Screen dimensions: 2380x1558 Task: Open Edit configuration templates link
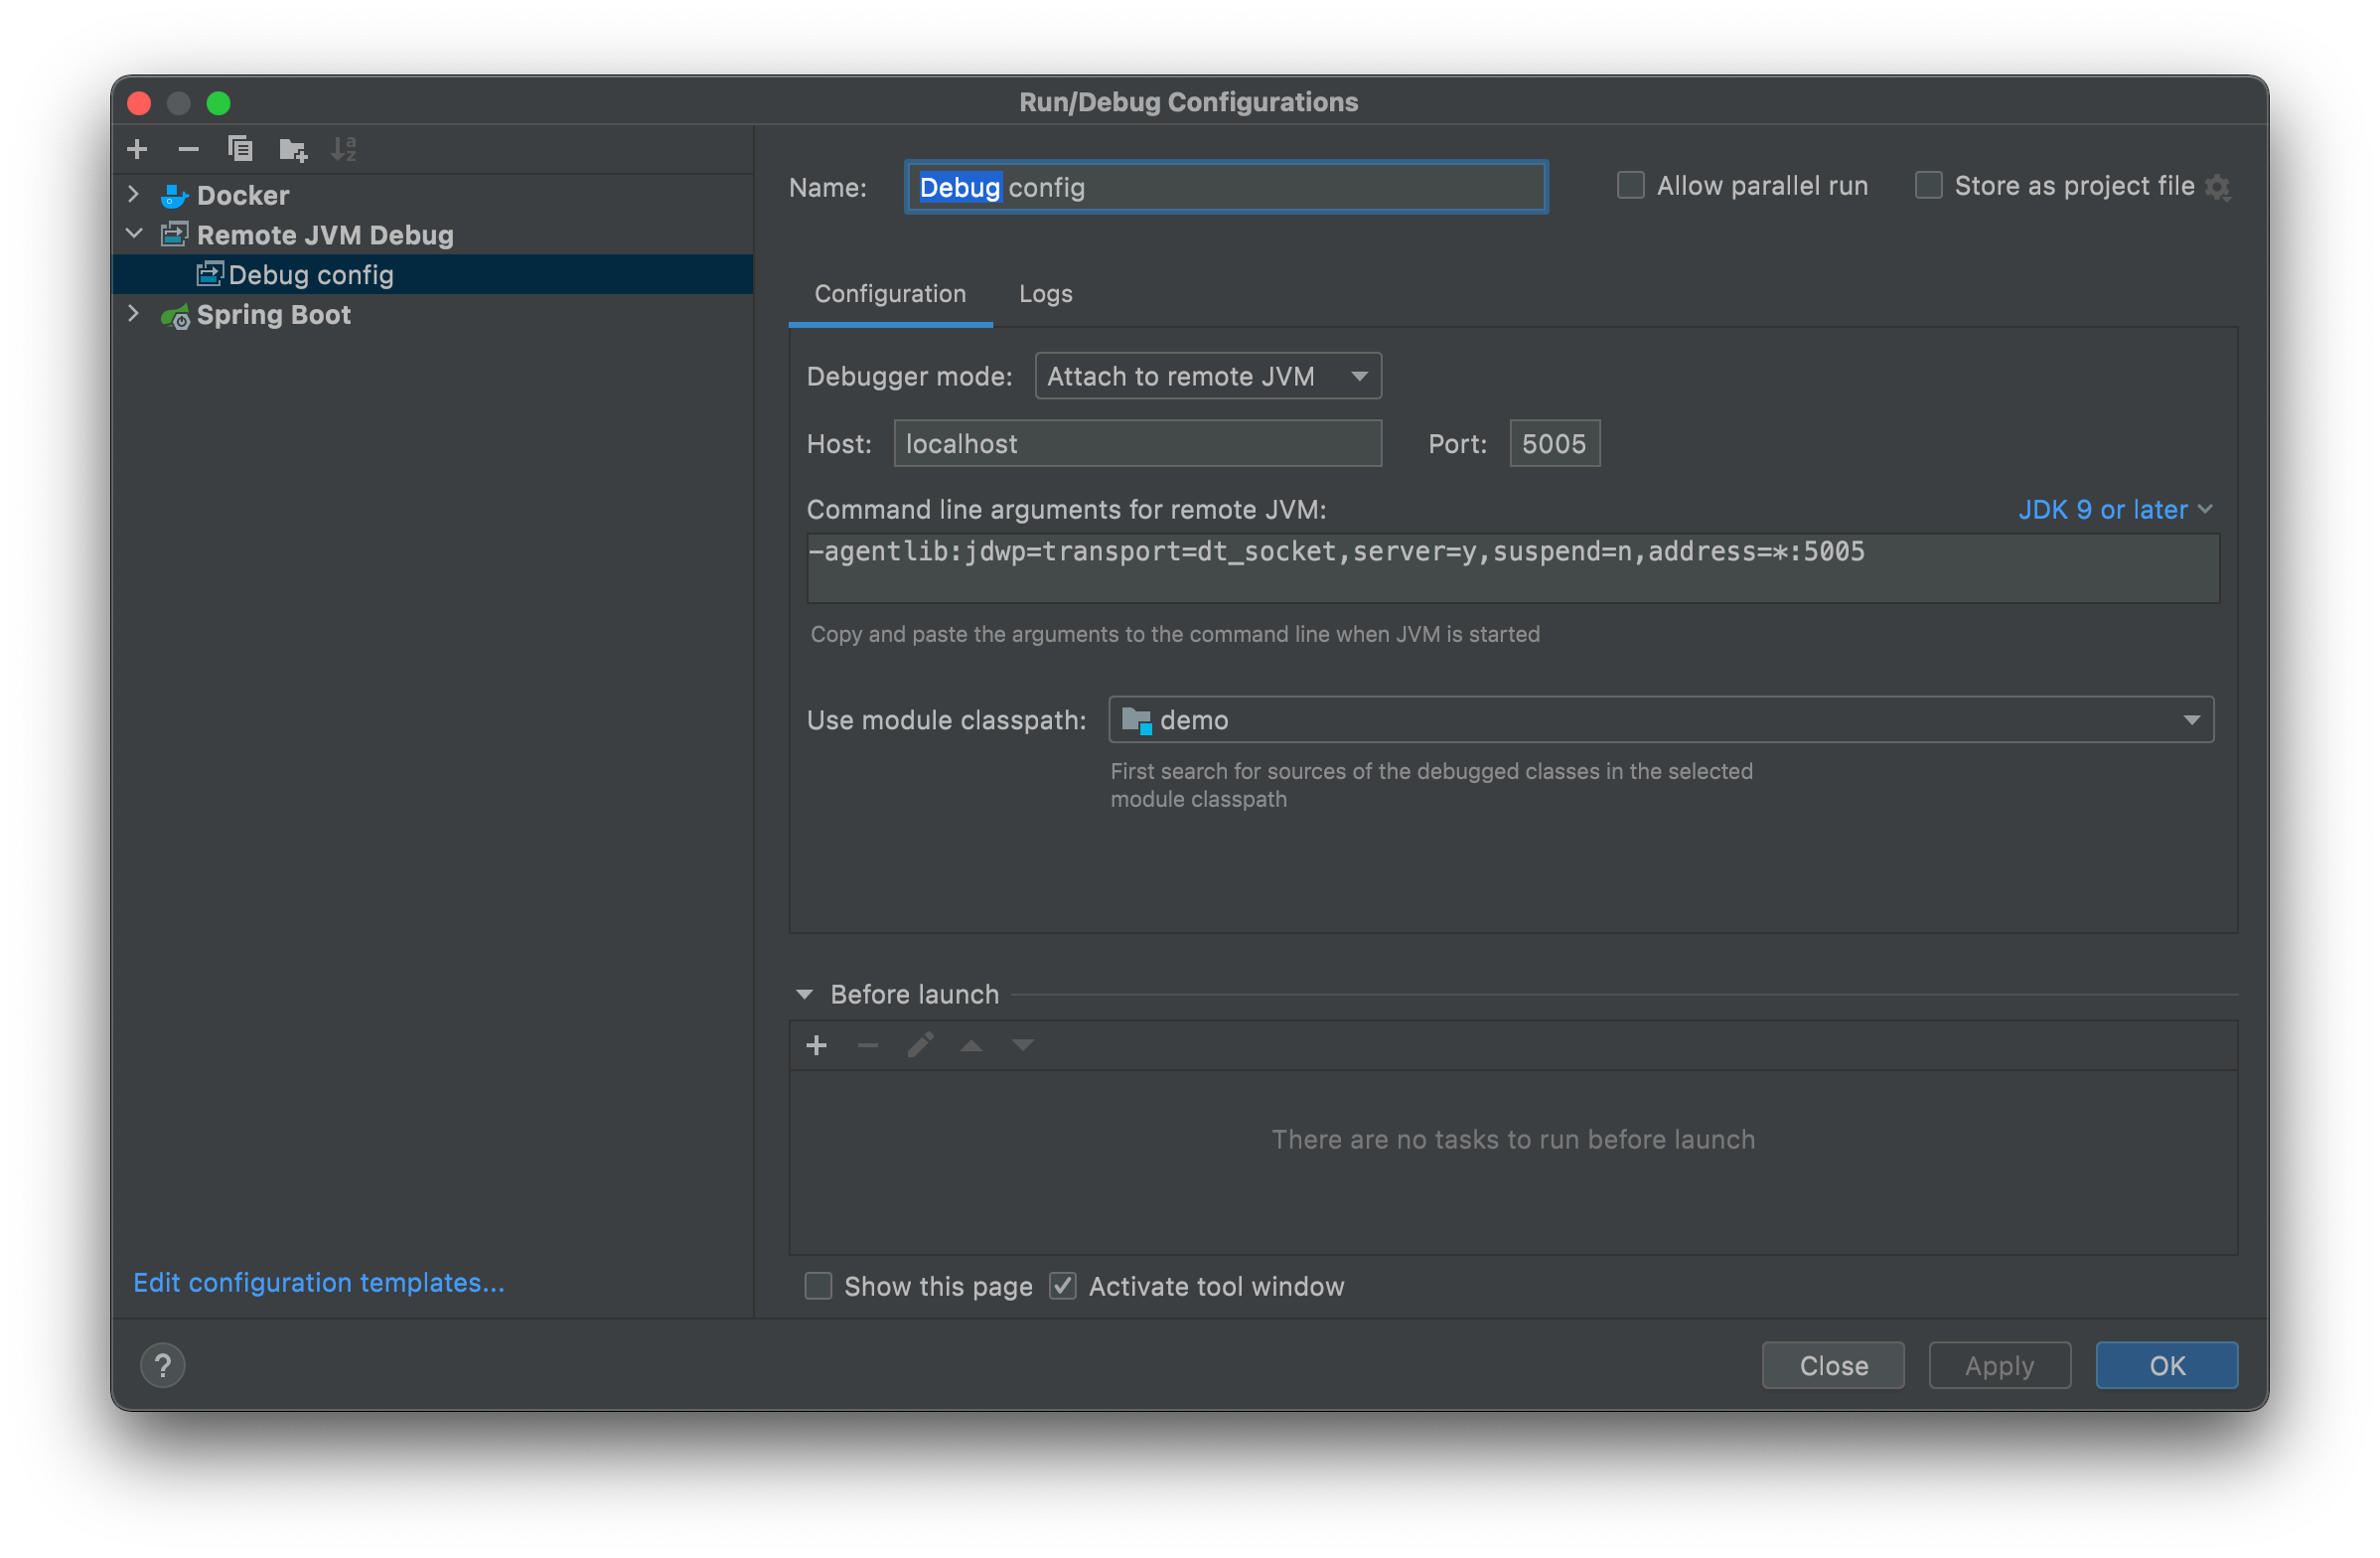[319, 1282]
